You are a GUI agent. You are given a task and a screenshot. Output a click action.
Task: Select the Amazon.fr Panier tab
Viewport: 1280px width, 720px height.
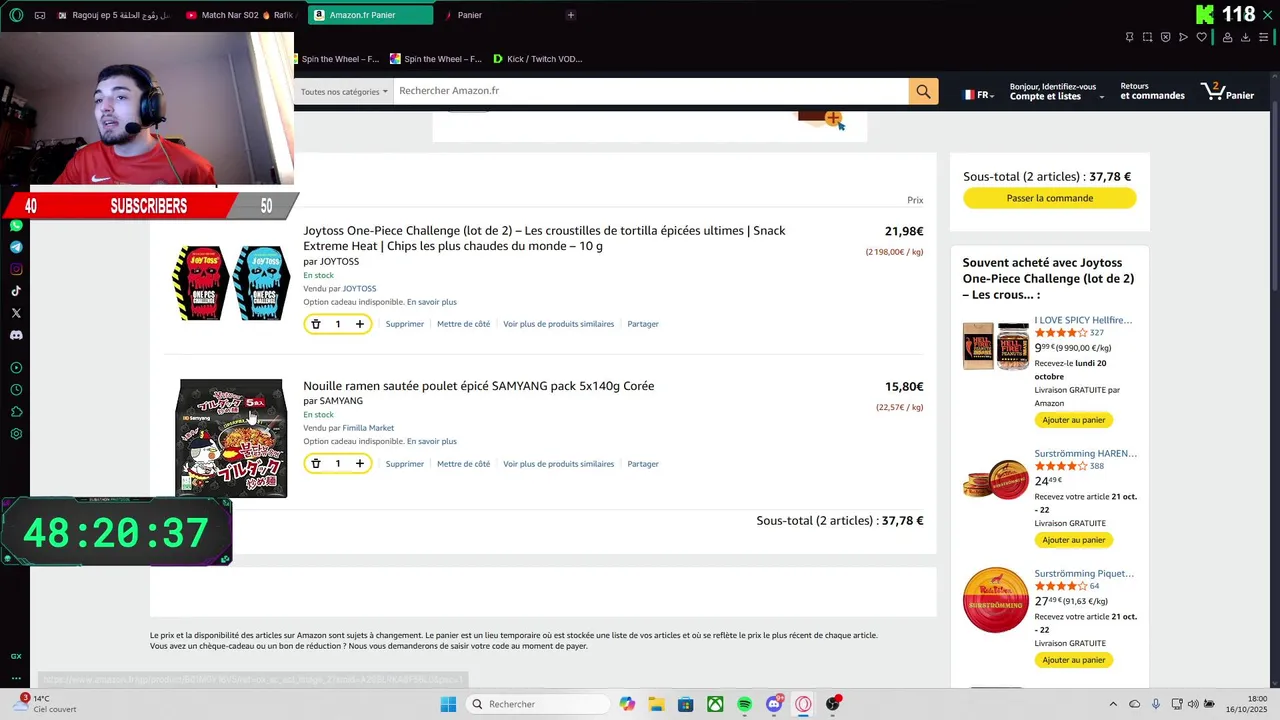(370, 15)
